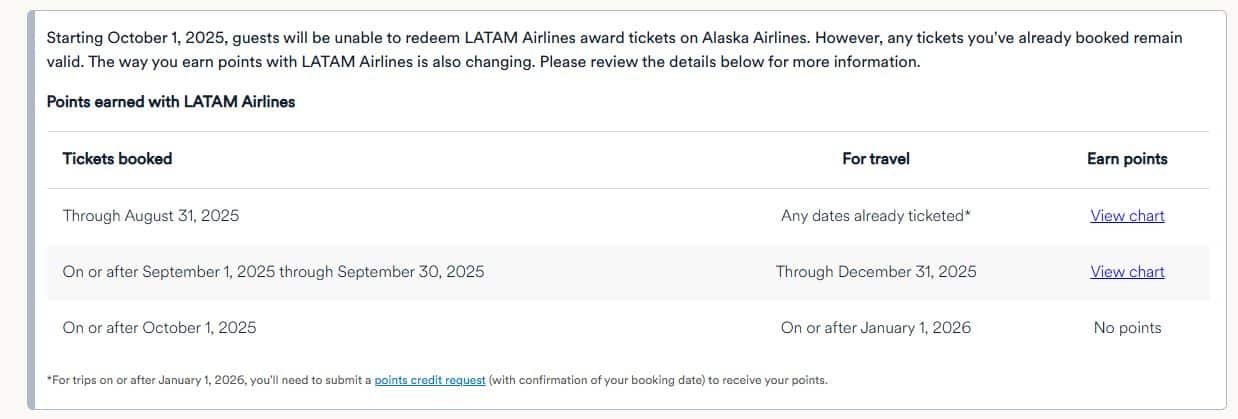Click the For travel column header
The height and width of the screenshot is (419, 1238).
[x=876, y=159]
